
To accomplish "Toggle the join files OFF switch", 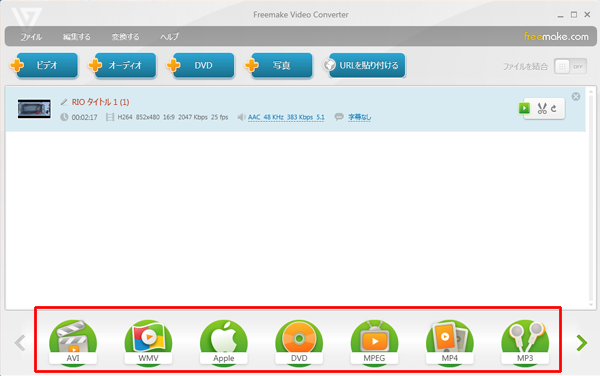I will (x=570, y=67).
